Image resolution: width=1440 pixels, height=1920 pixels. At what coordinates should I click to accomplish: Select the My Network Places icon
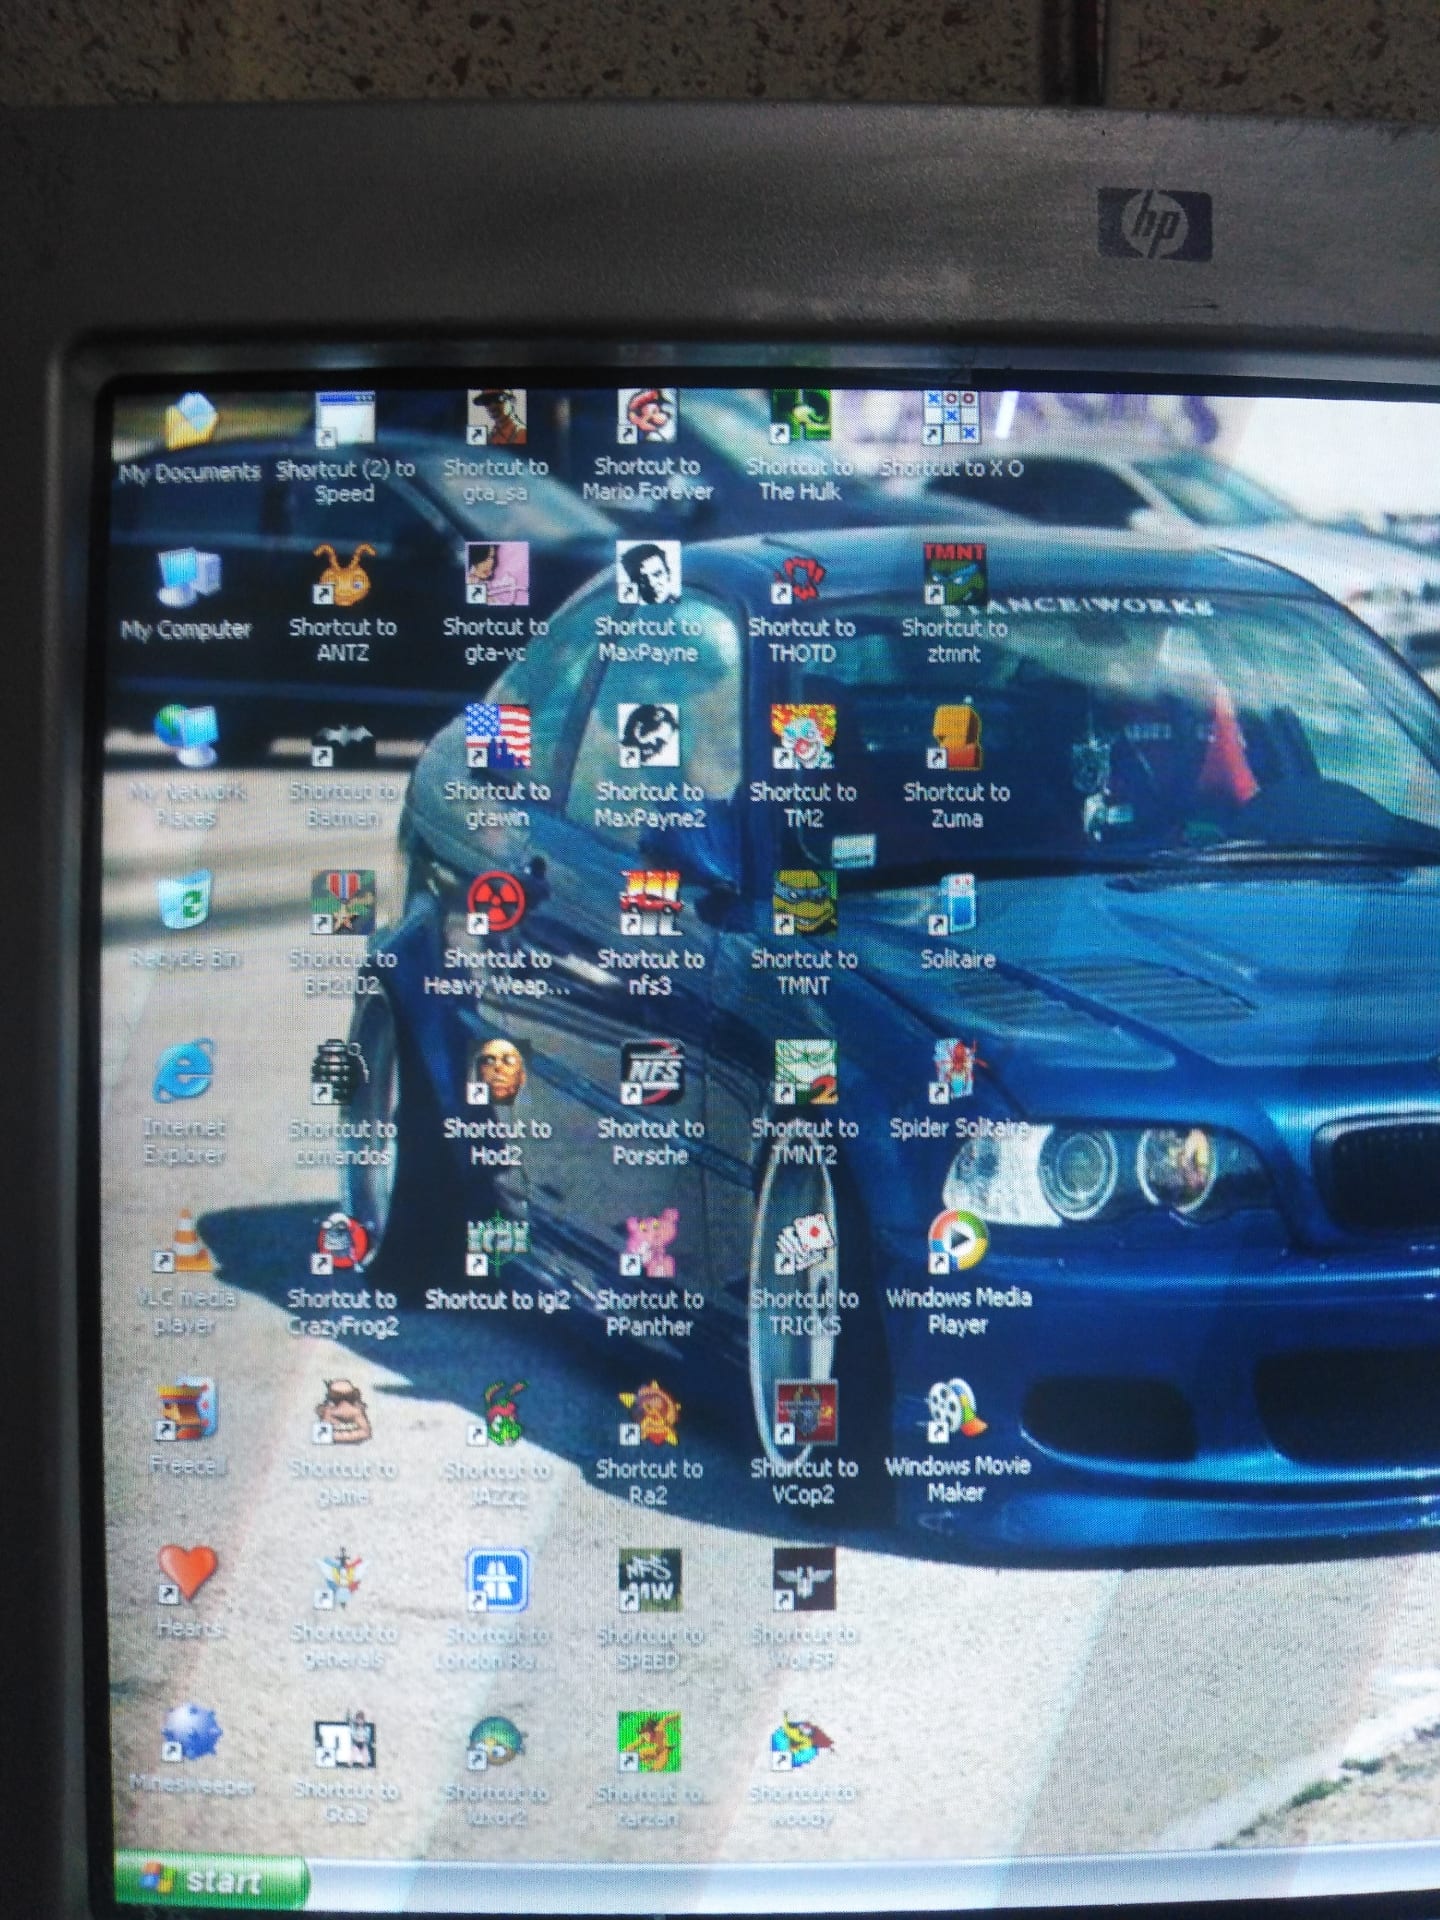tap(187, 737)
